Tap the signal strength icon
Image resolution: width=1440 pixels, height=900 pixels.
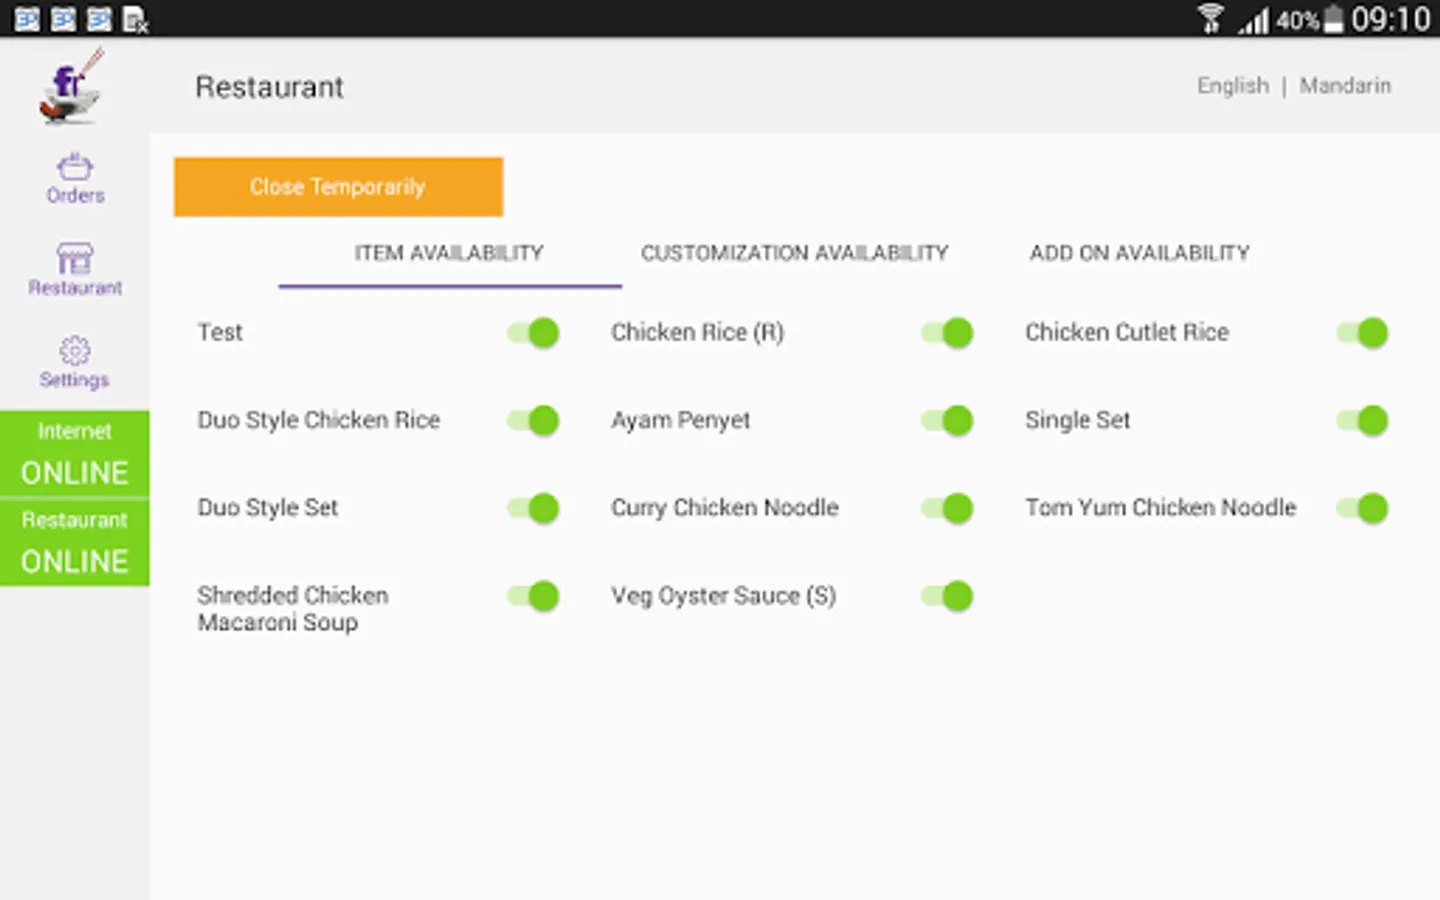(1254, 19)
